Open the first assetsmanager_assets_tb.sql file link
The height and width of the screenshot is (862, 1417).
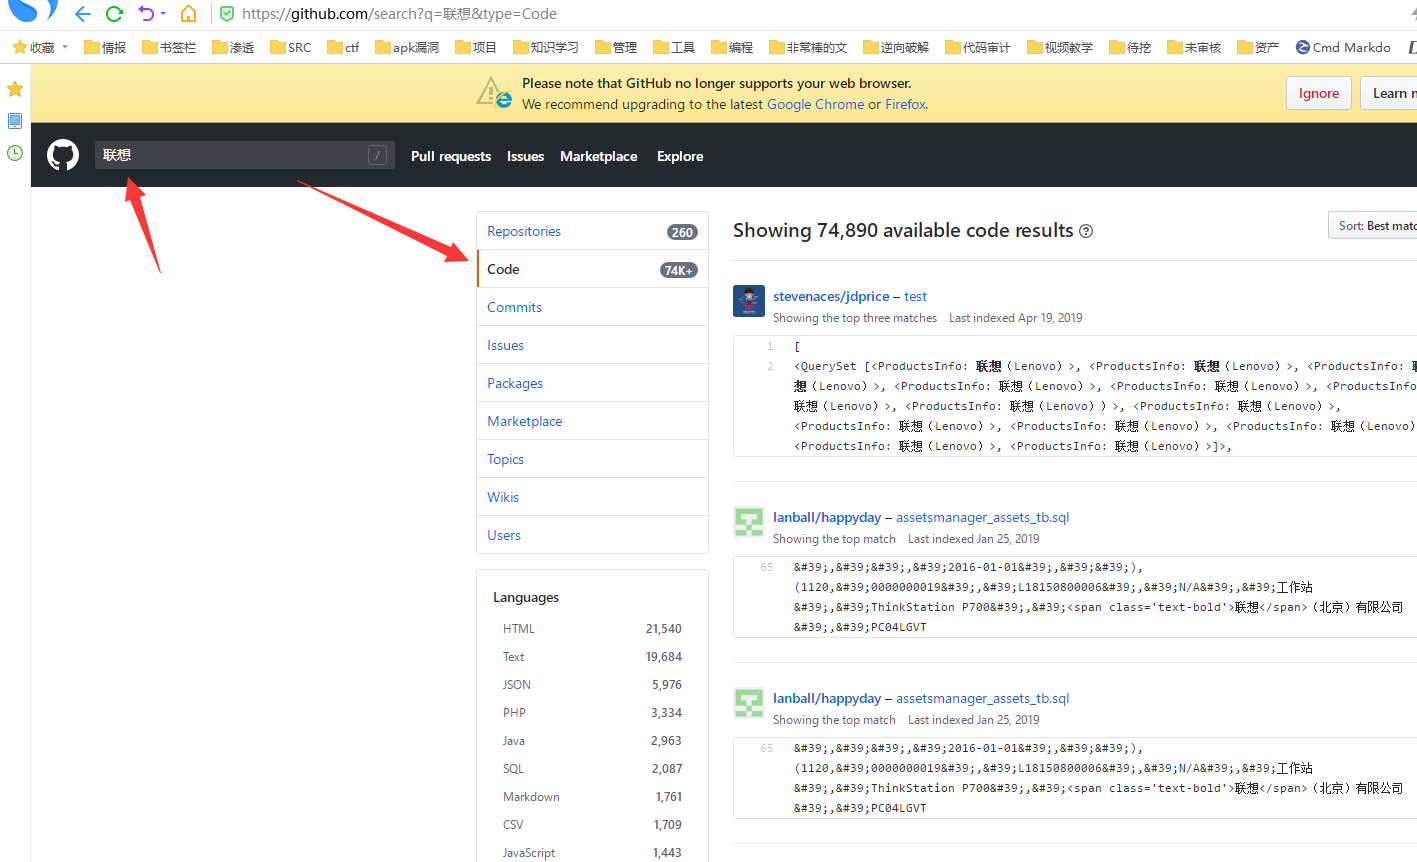tap(983, 517)
